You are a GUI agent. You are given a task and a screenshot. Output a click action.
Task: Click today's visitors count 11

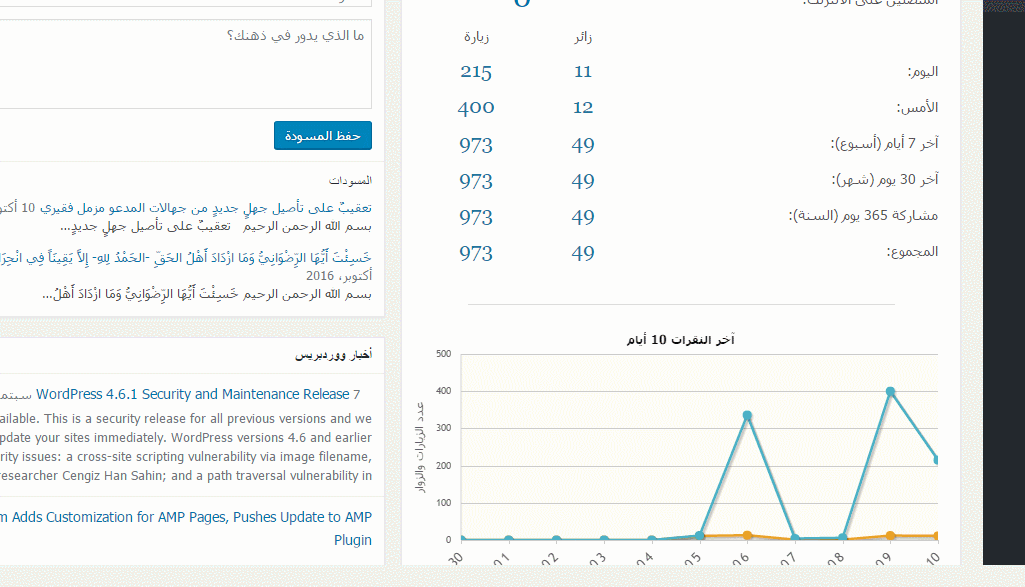pos(583,72)
